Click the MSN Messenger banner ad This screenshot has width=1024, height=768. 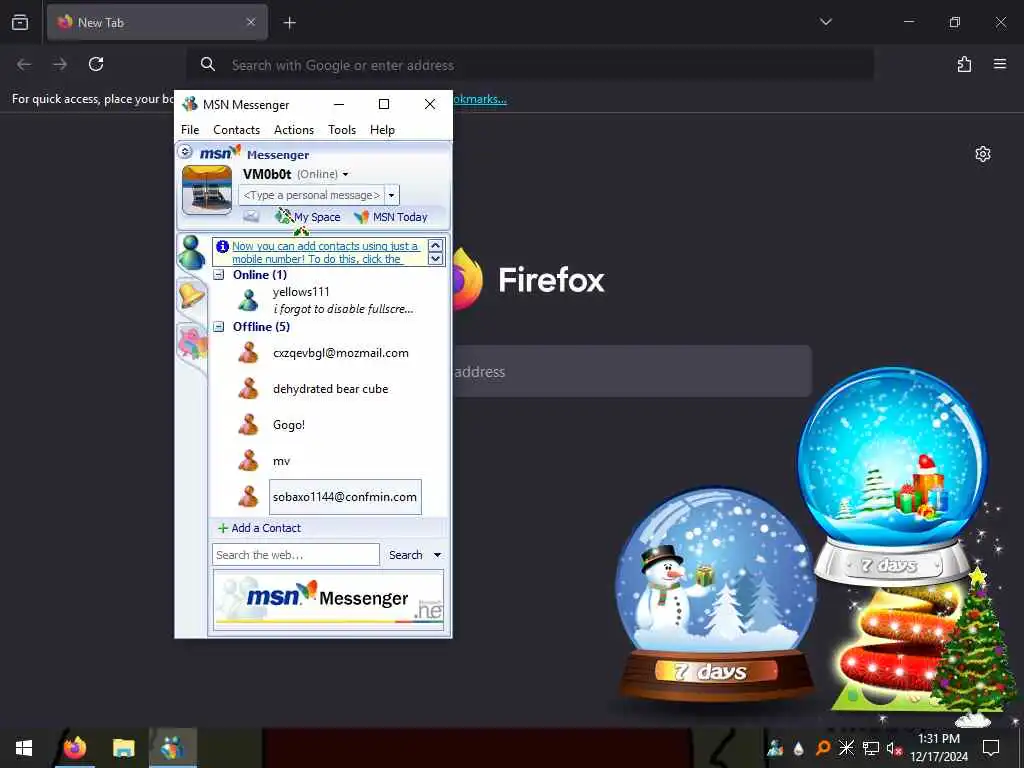tap(328, 598)
